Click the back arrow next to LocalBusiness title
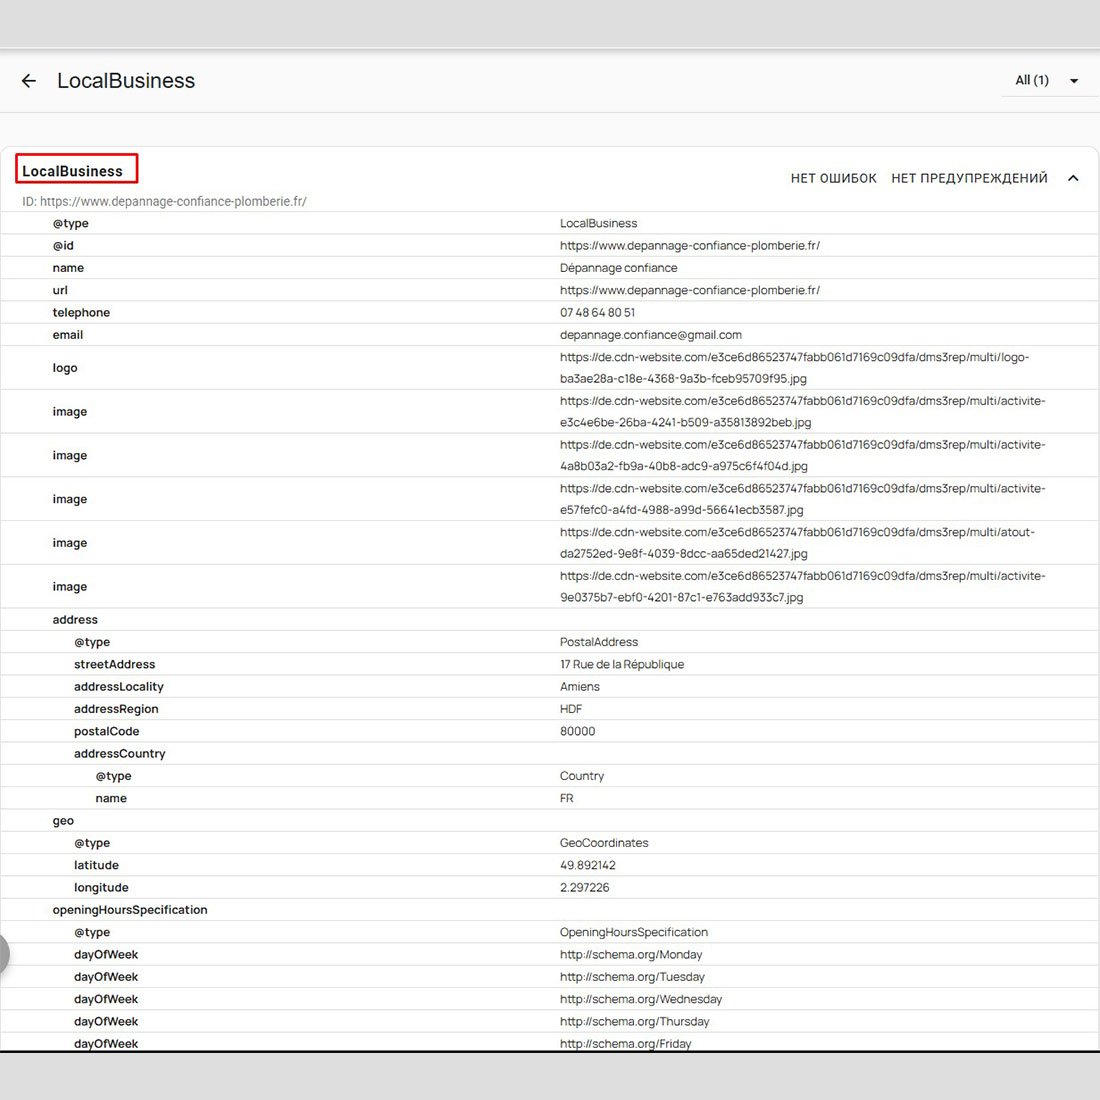This screenshot has width=1100, height=1100. tap(29, 81)
